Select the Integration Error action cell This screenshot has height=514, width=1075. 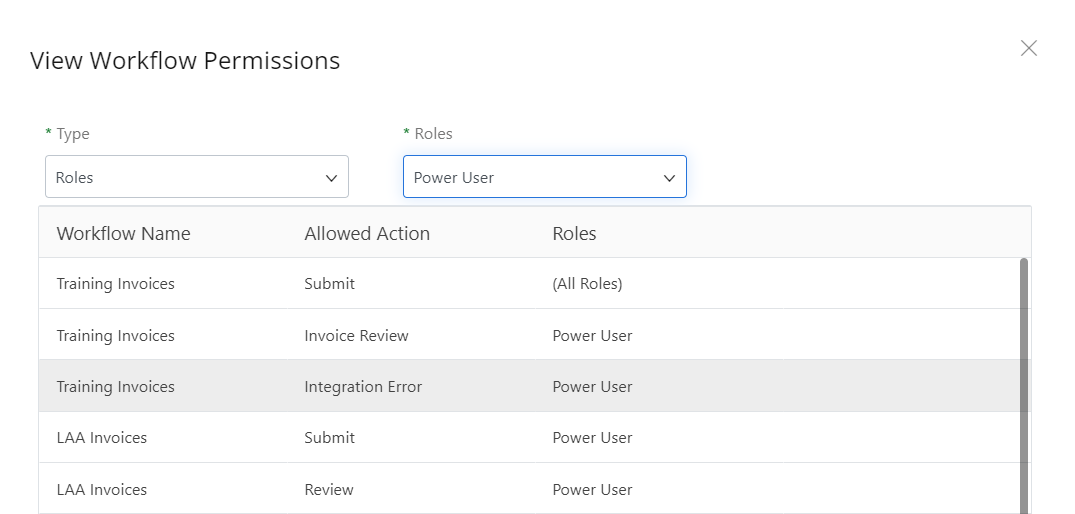click(x=363, y=387)
